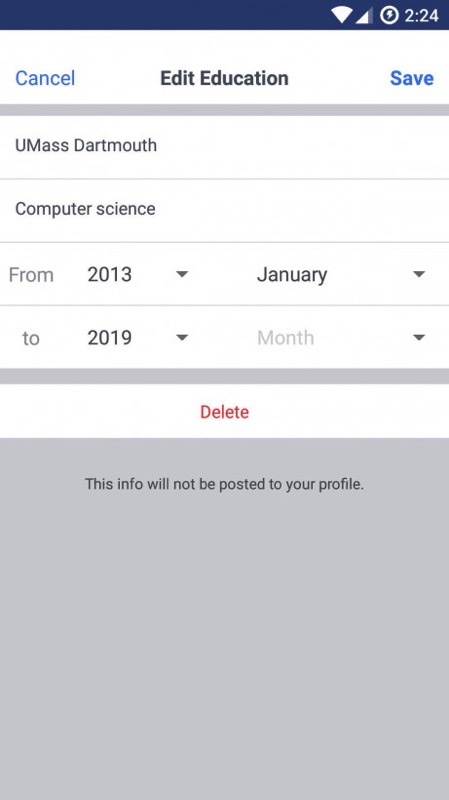Select the 2019 end year value
The image size is (449, 800).
pos(109,338)
